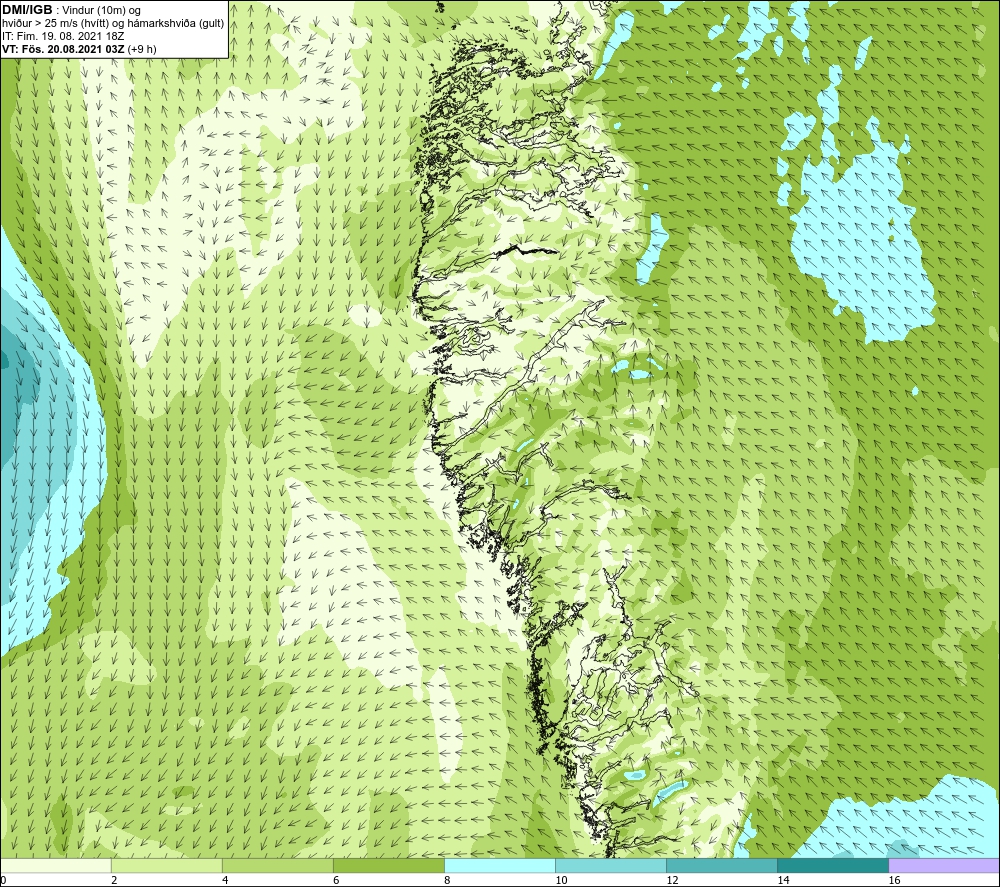Screen dimensions: 1000x887
Task: Click the '14' label on the scale
Action: 783,880
